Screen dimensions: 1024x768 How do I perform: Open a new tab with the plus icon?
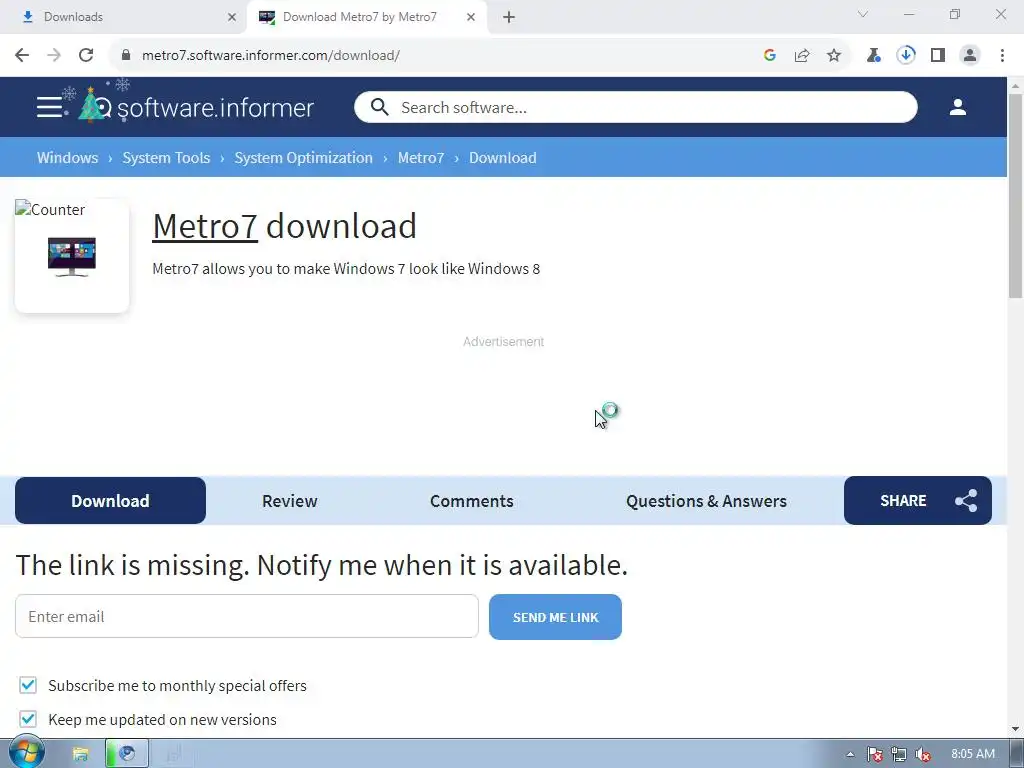click(x=509, y=17)
